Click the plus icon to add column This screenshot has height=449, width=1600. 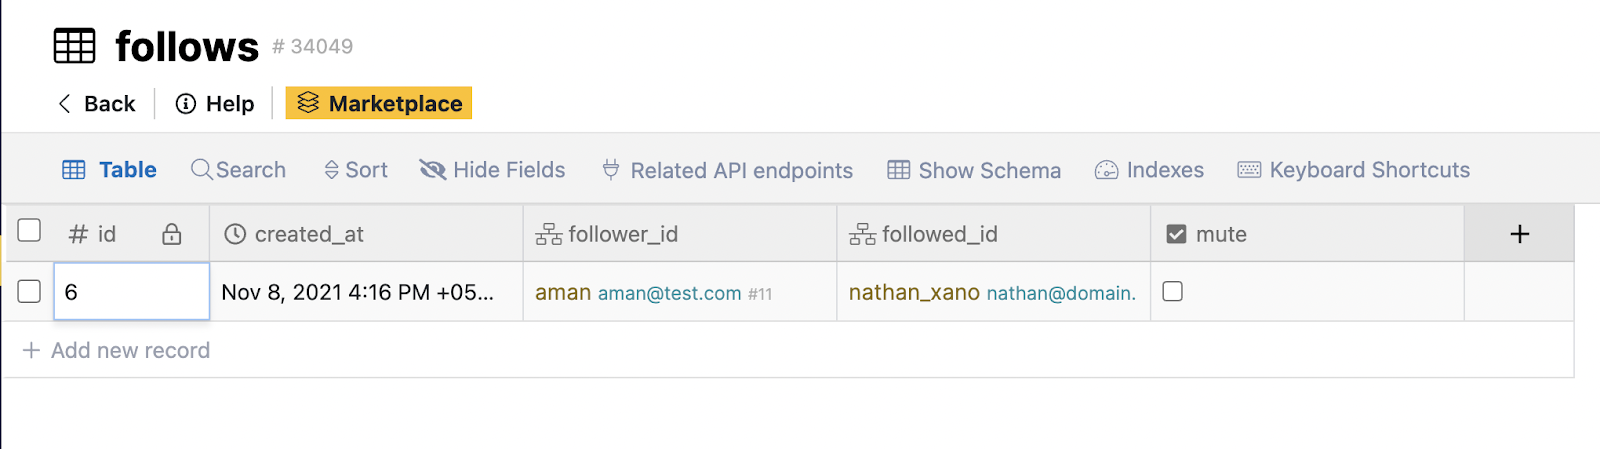pos(1519,234)
